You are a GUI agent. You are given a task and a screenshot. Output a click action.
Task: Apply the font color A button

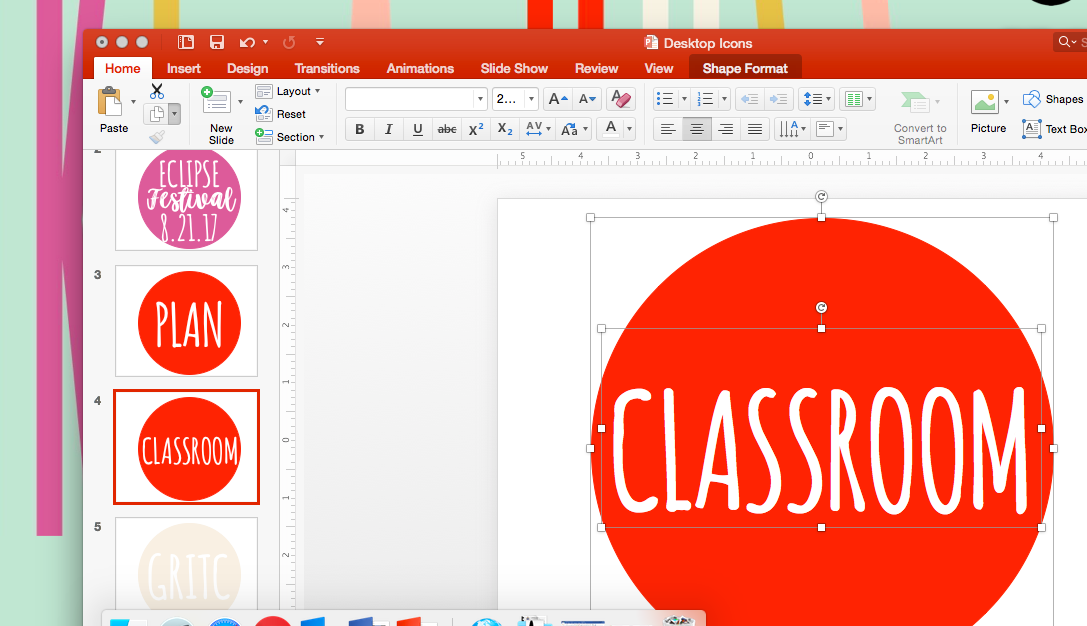pyautogui.click(x=611, y=129)
